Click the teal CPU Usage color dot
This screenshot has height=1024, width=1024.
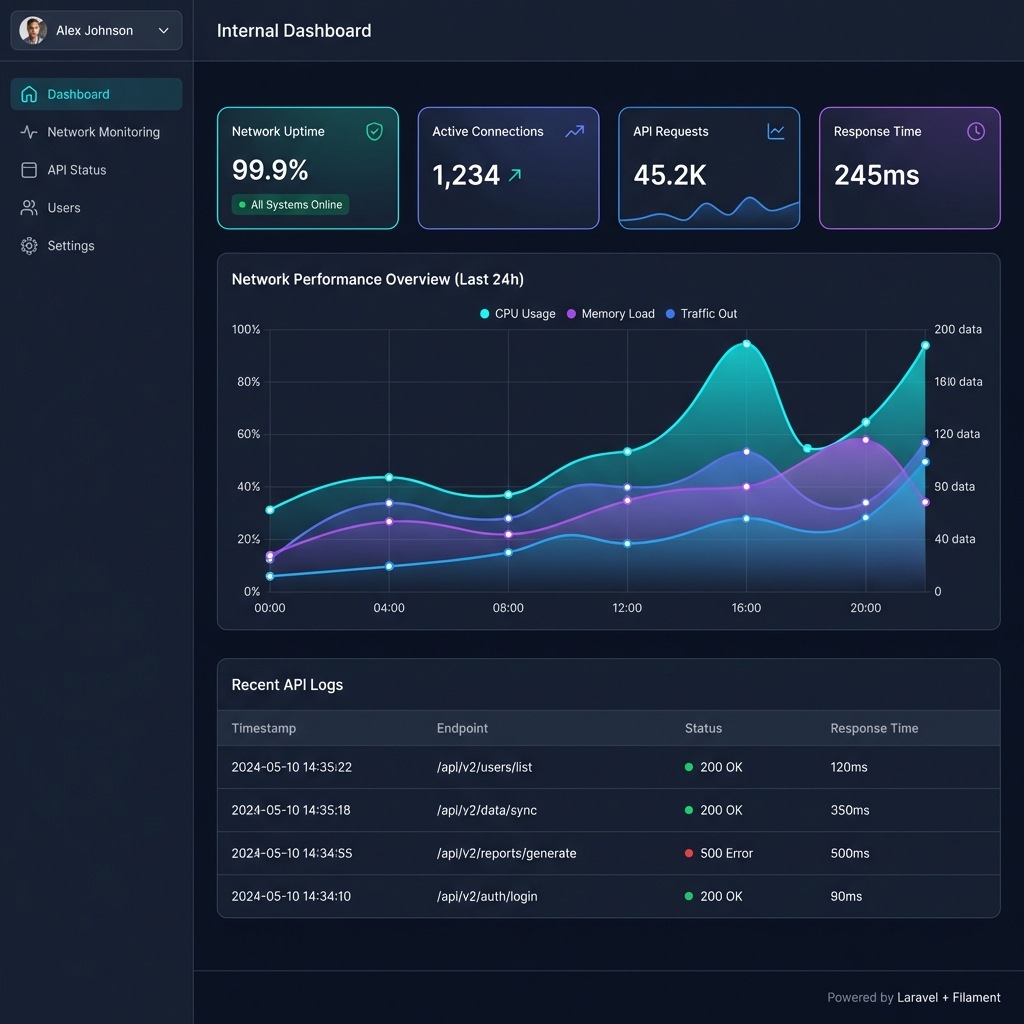(x=484, y=313)
